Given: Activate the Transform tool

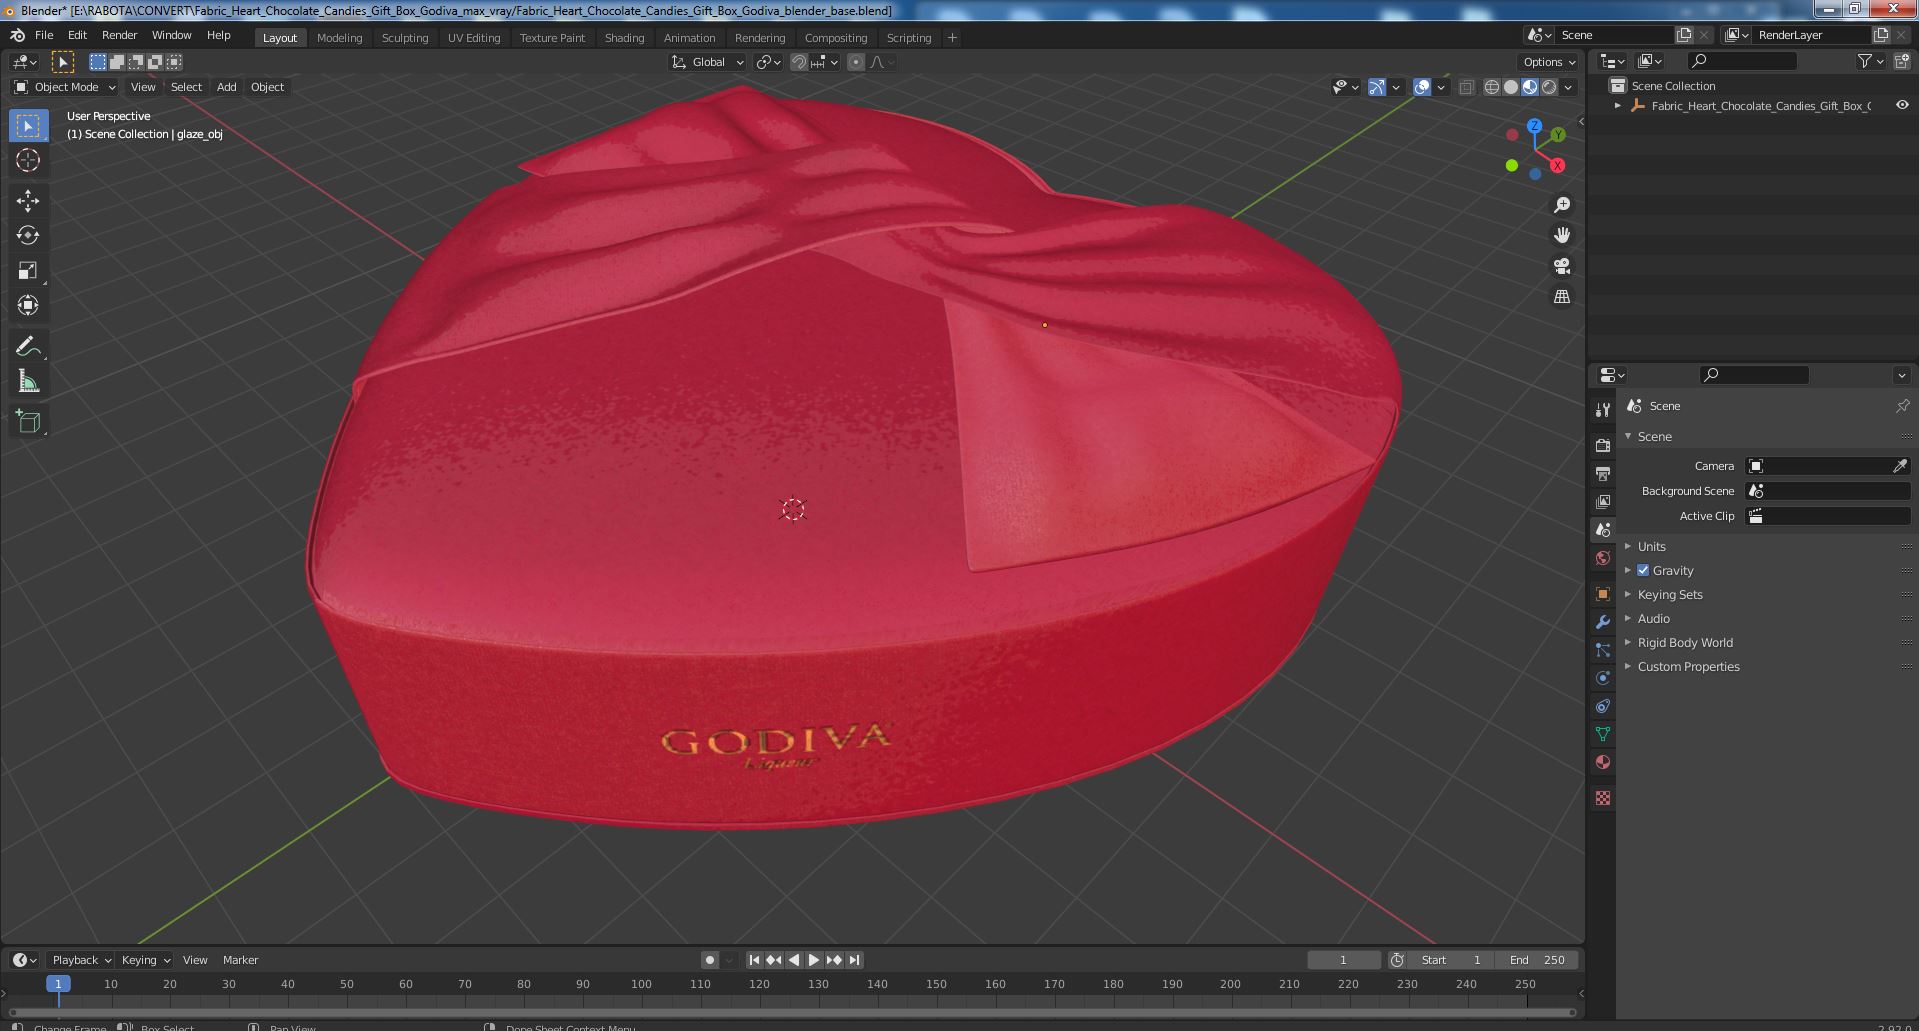Looking at the screenshot, I should [28, 305].
